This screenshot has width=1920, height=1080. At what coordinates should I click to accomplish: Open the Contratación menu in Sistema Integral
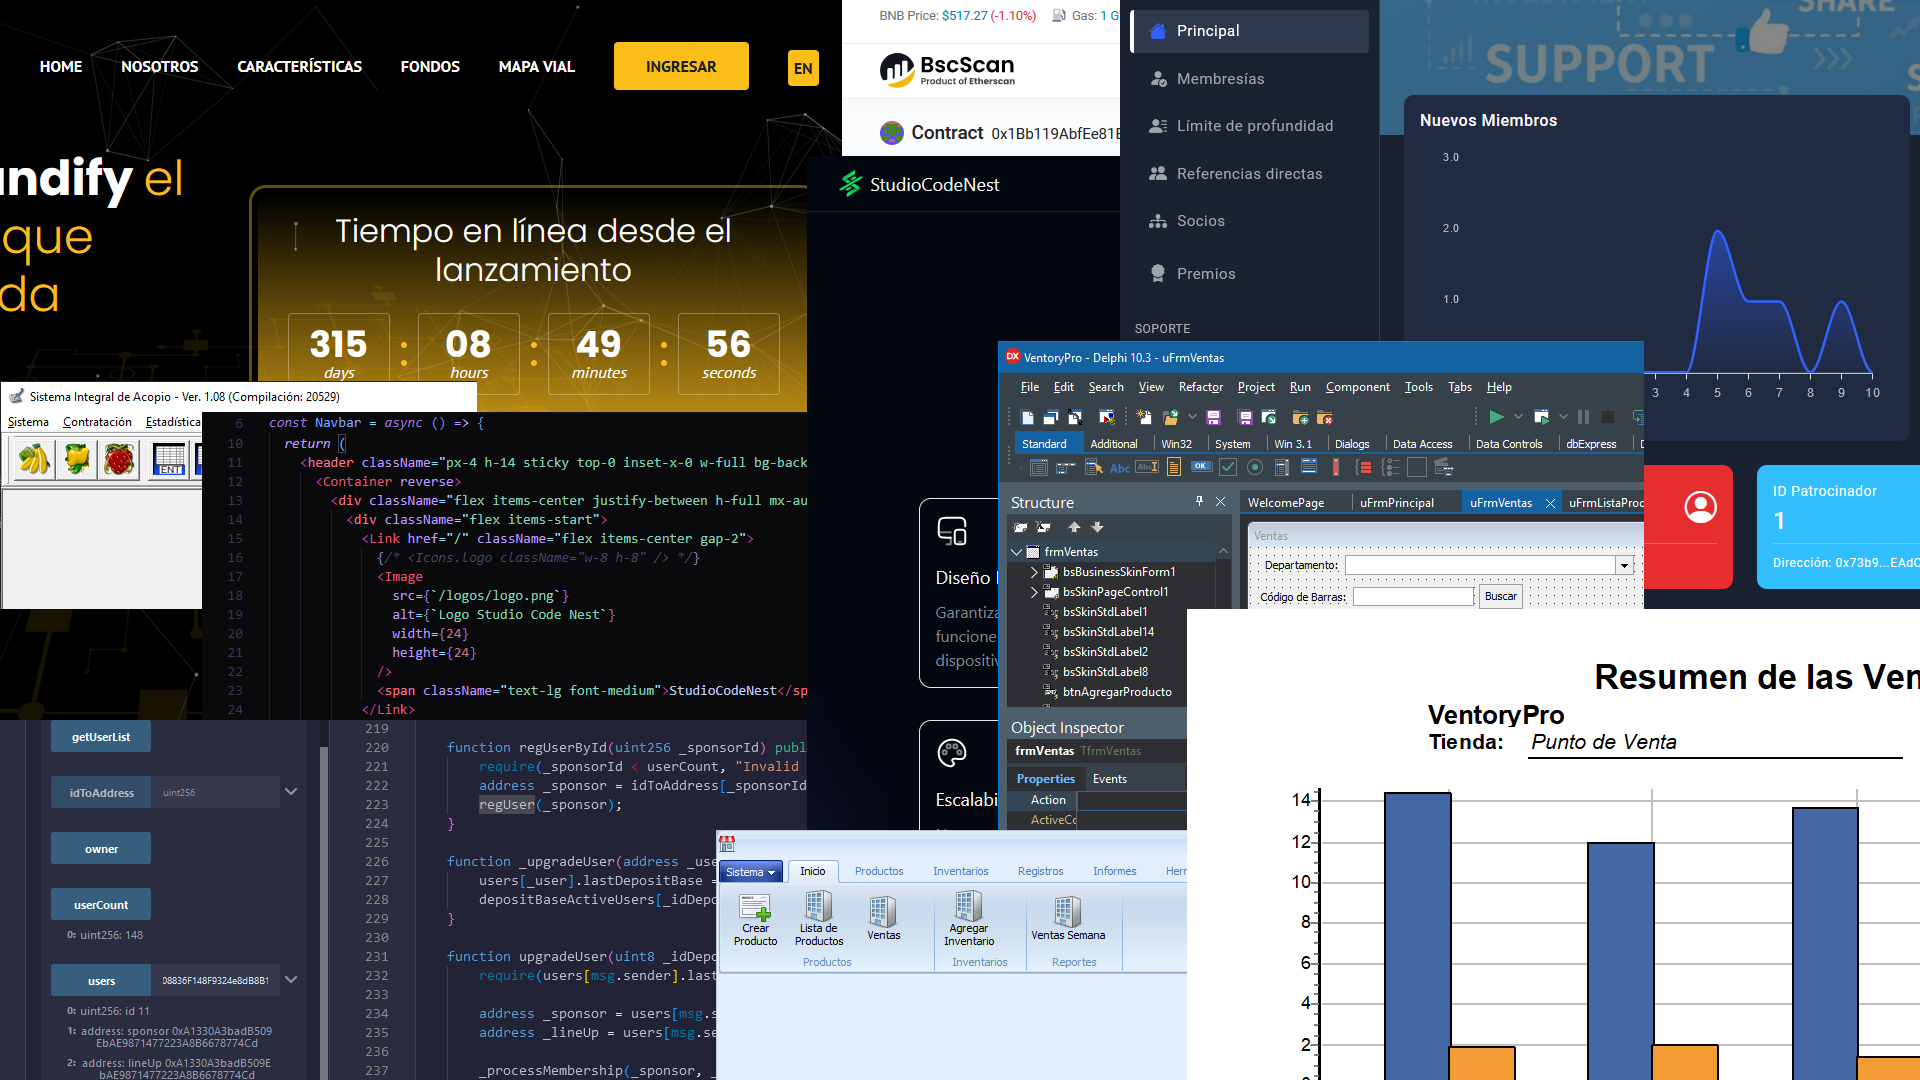[97, 422]
